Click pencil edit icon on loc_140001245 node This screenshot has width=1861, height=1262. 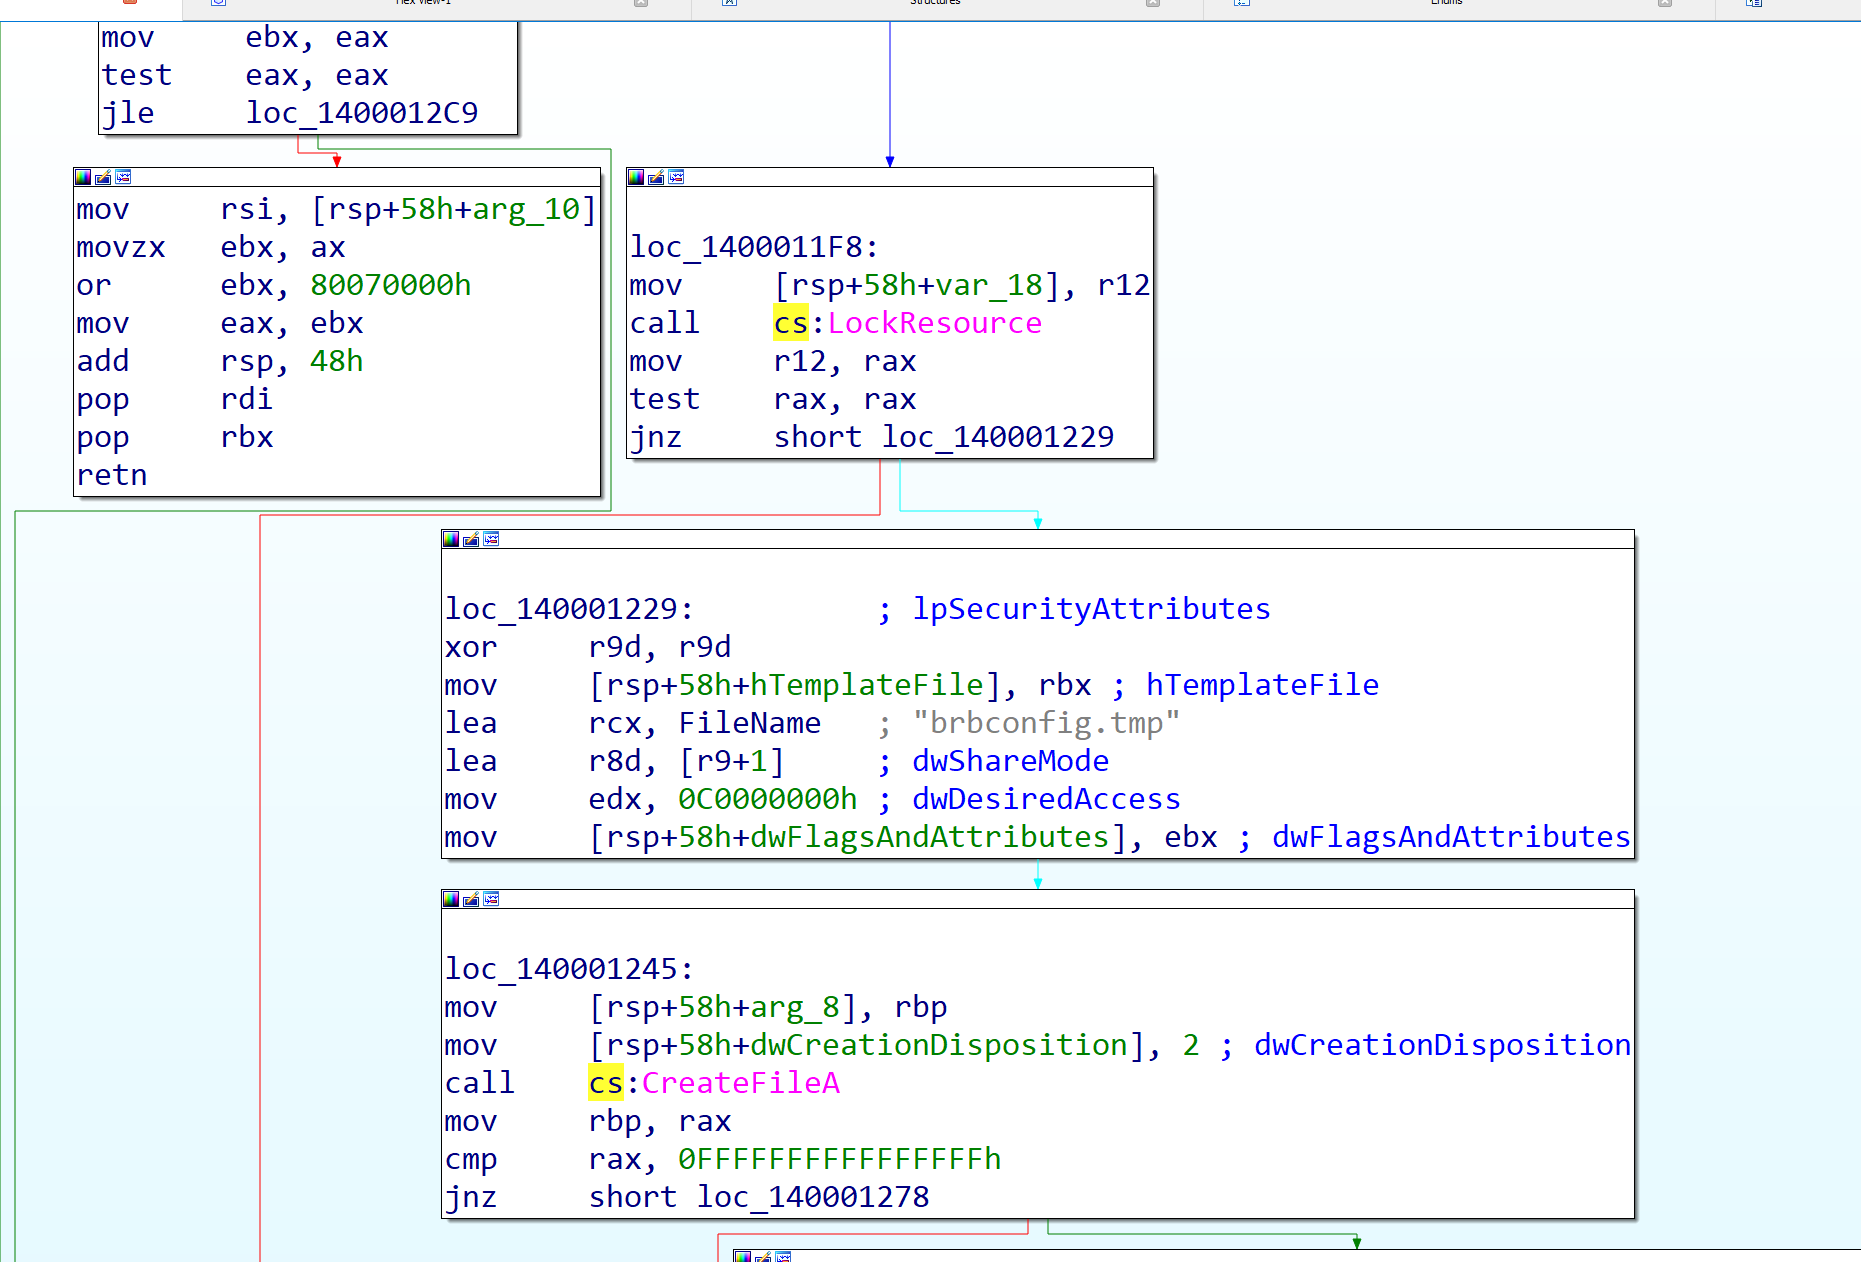[471, 899]
